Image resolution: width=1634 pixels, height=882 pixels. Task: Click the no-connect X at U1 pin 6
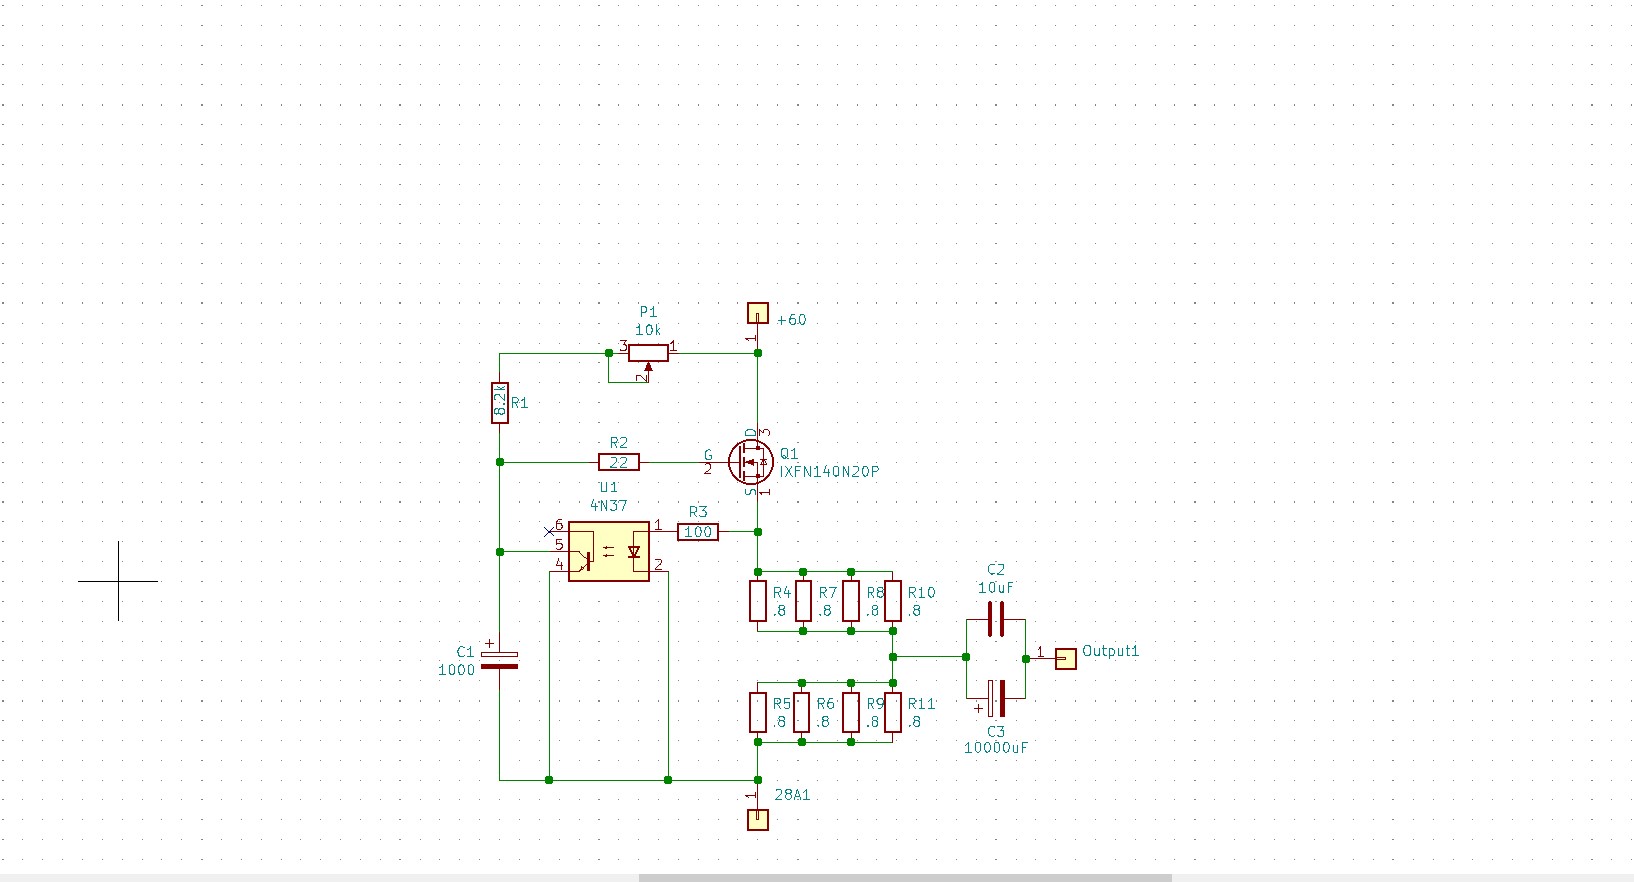point(548,531)
